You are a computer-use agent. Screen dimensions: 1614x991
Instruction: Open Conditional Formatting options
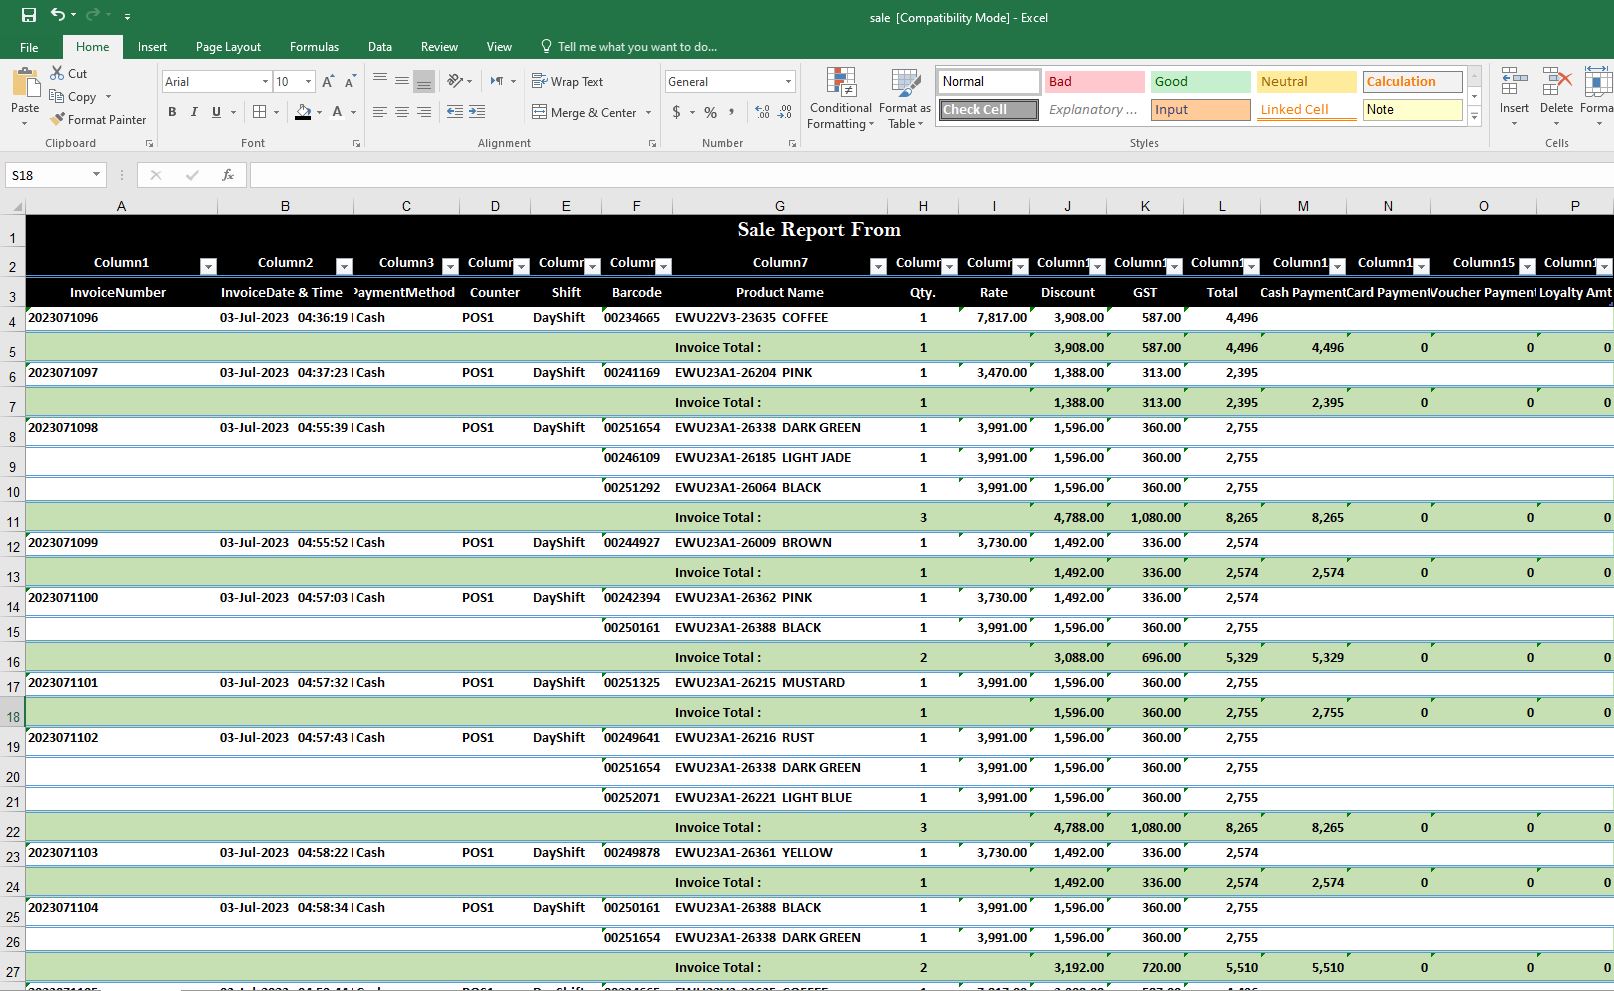pyautogui.click(x=840, y=97)
